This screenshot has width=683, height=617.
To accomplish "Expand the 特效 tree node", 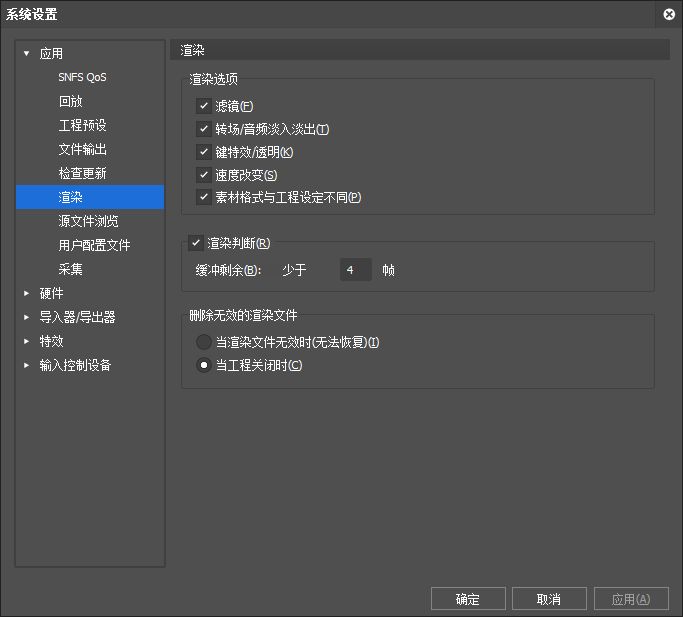I will click(x=27, y=341).
